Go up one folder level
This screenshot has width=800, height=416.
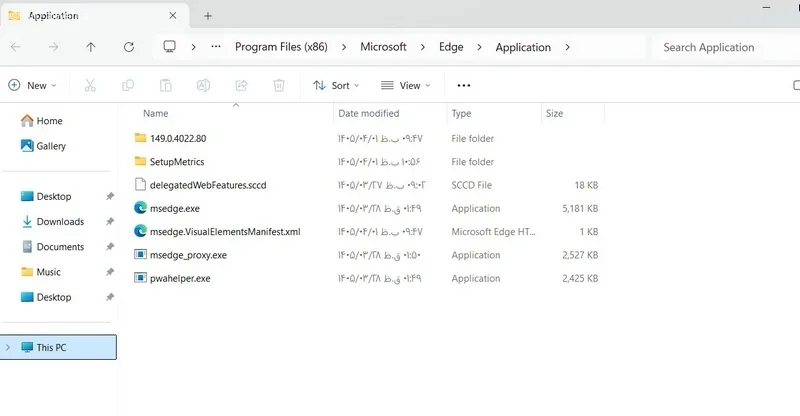(x=91, y=47)
